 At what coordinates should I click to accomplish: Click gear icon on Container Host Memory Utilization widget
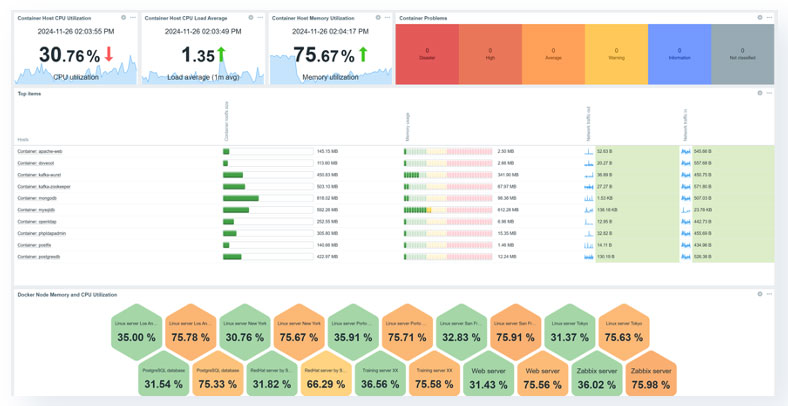[378, 18]
